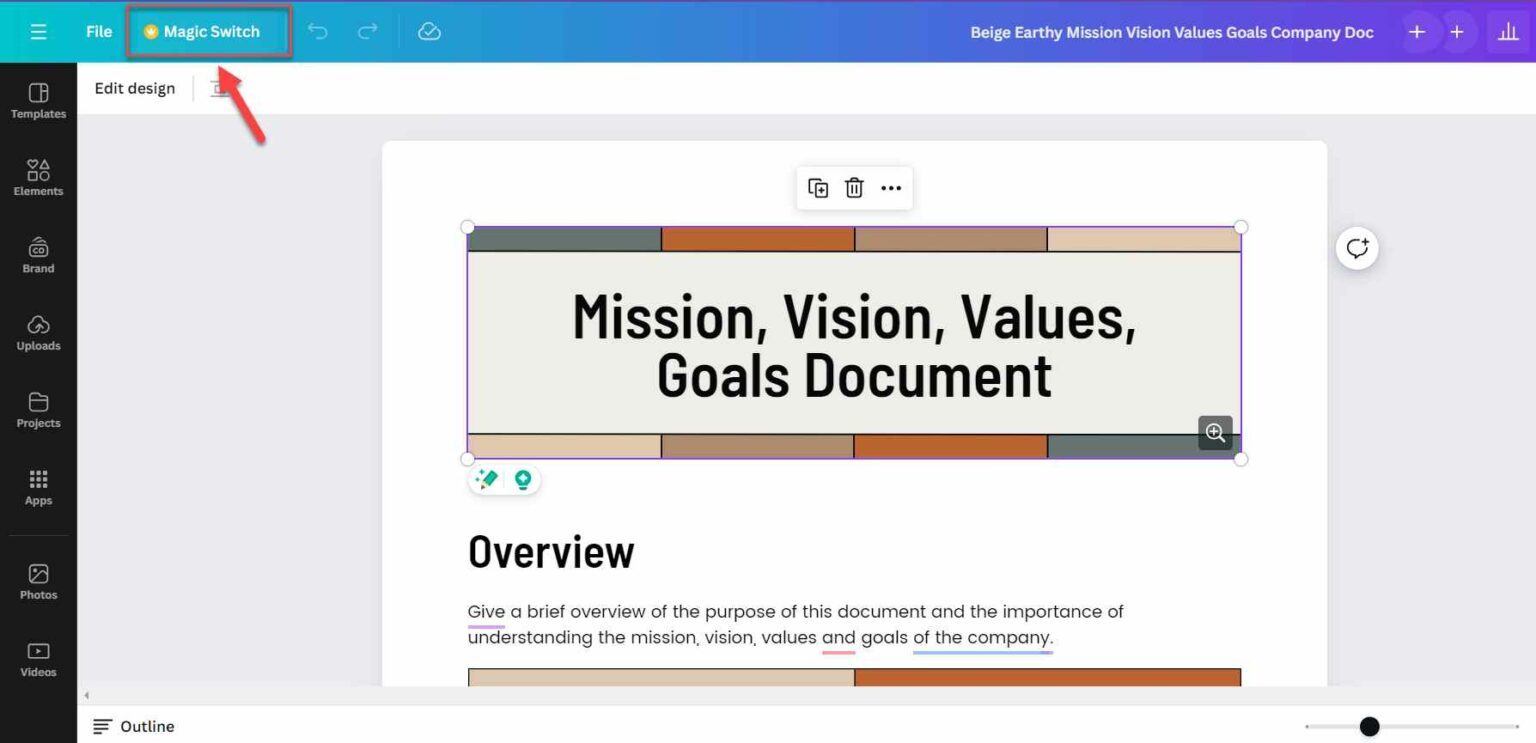Open the Photos panel
This screenshot has height=743, width=1536.
pos(38,580)
